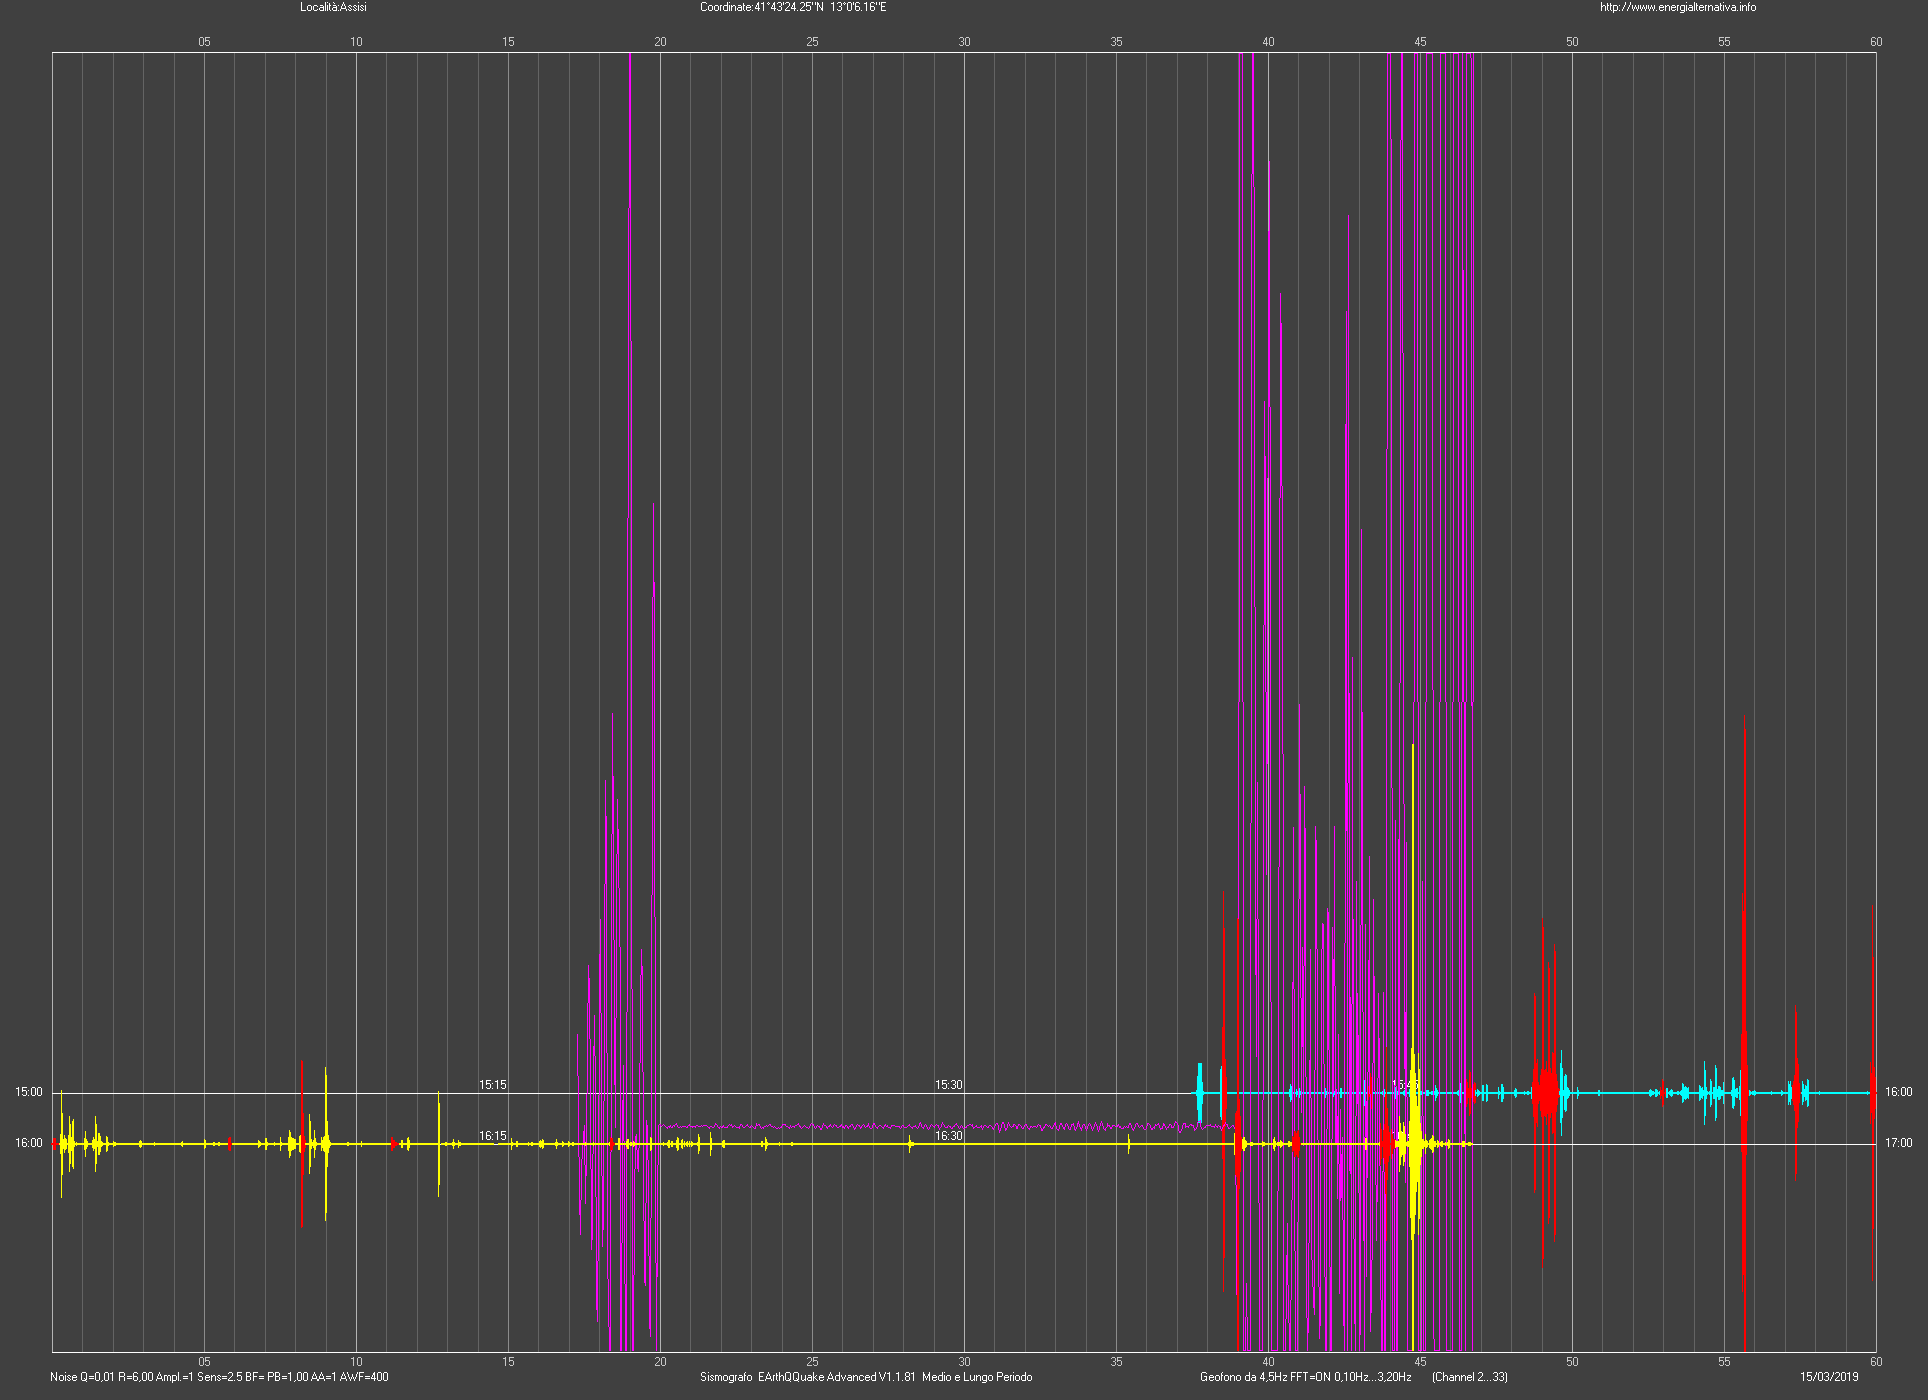This screenshot has width=1928, height=1400.
Task: Click minute label '45' on bottom axis
Action: tap(1420, 1362)
